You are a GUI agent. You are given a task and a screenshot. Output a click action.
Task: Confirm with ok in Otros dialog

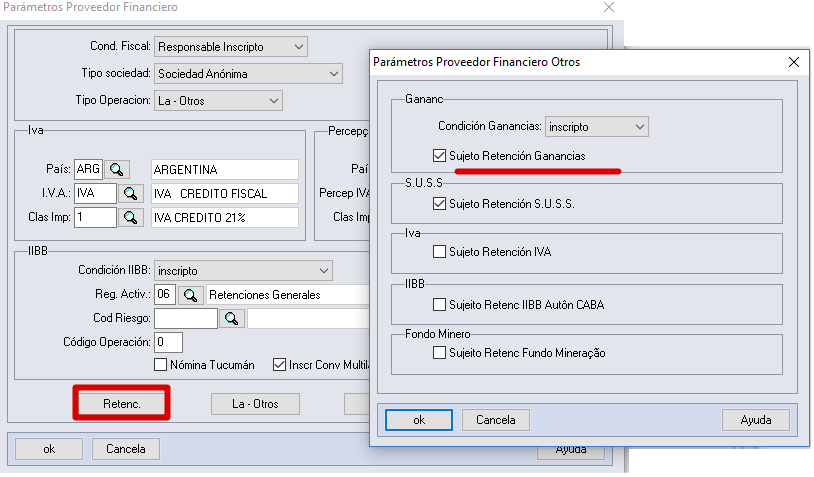(419, 420)
